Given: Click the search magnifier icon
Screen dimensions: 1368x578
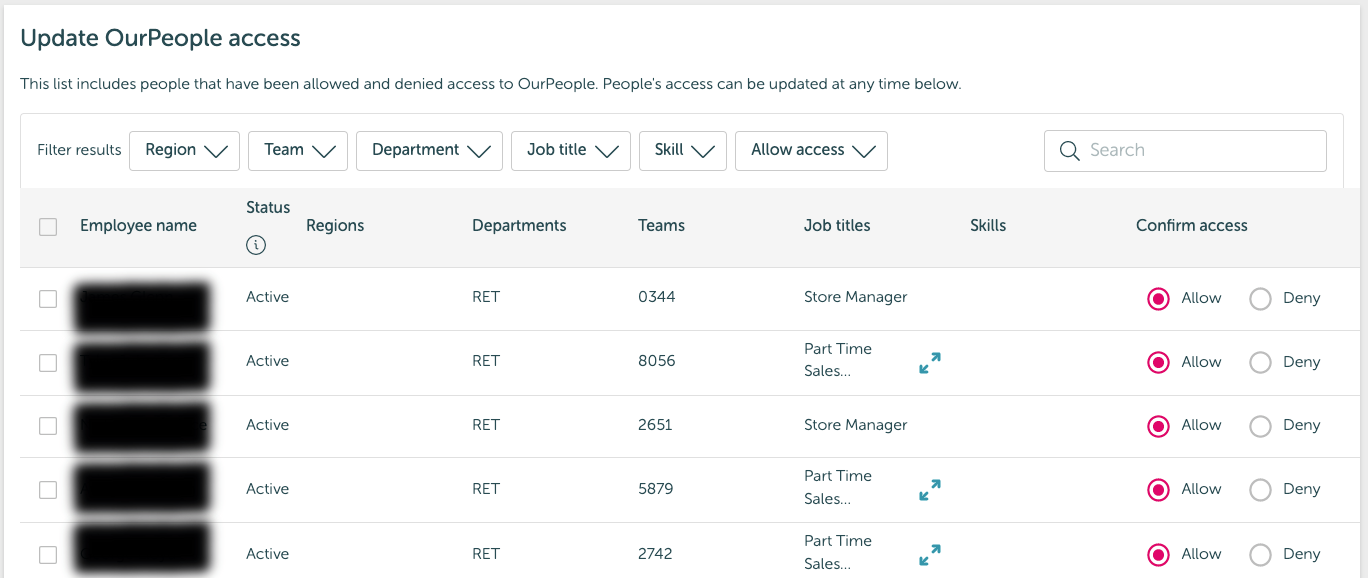Looking at the screenshot, I should click(x=1069, y=151).
